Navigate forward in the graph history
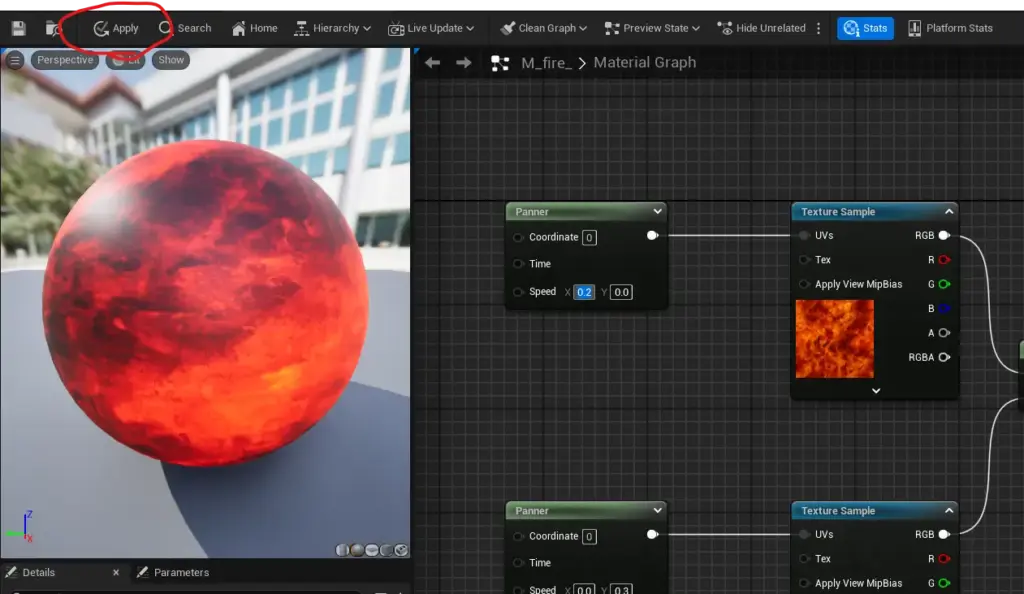This screenshot has width=1024, height=594. point(464,63)
